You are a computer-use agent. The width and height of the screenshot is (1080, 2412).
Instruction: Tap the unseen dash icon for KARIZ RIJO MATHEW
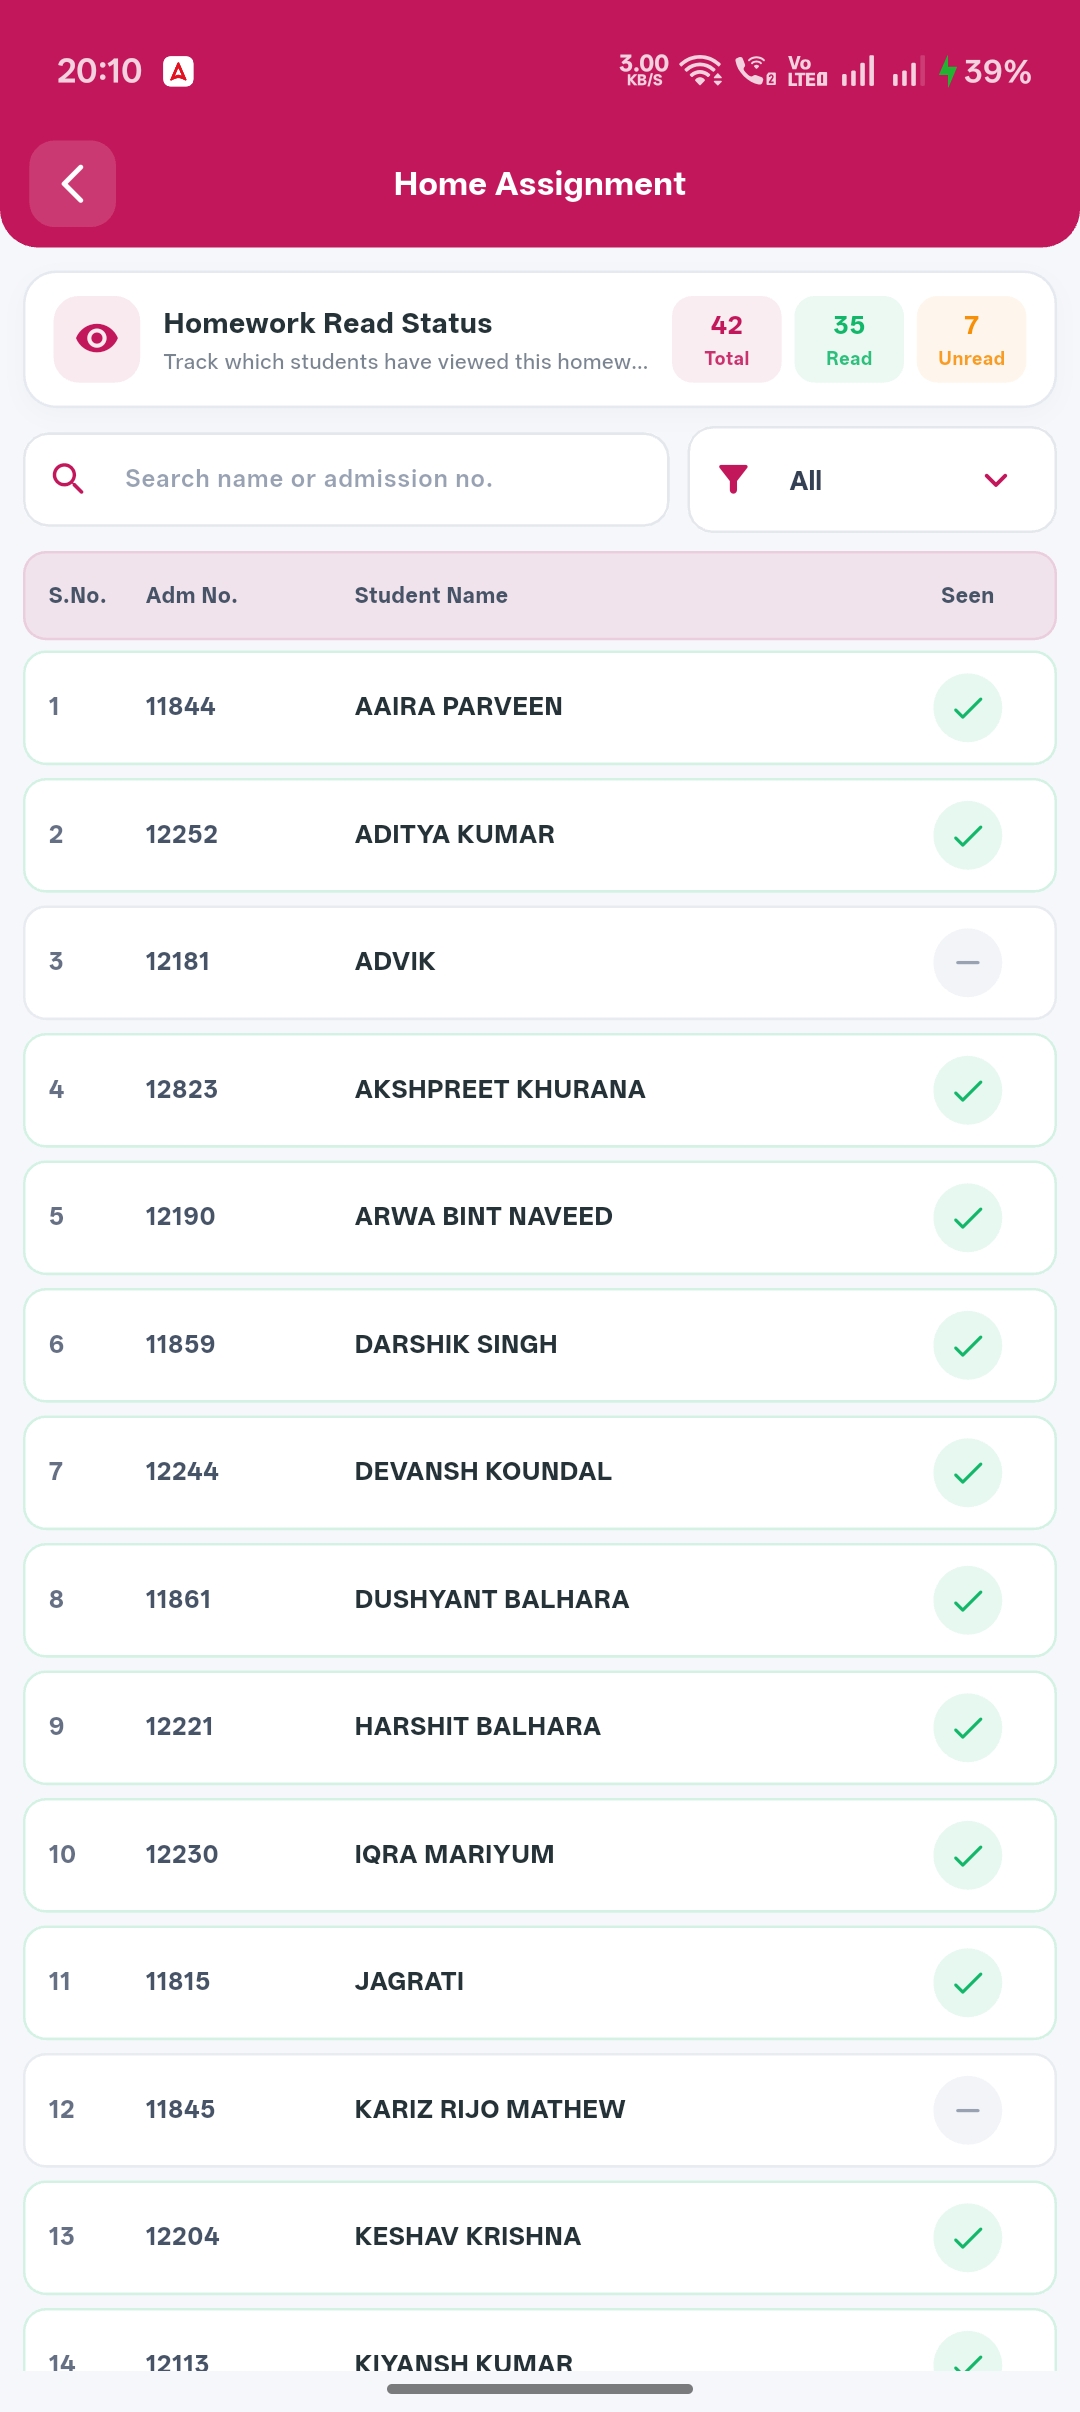(x=968, y=2110)
